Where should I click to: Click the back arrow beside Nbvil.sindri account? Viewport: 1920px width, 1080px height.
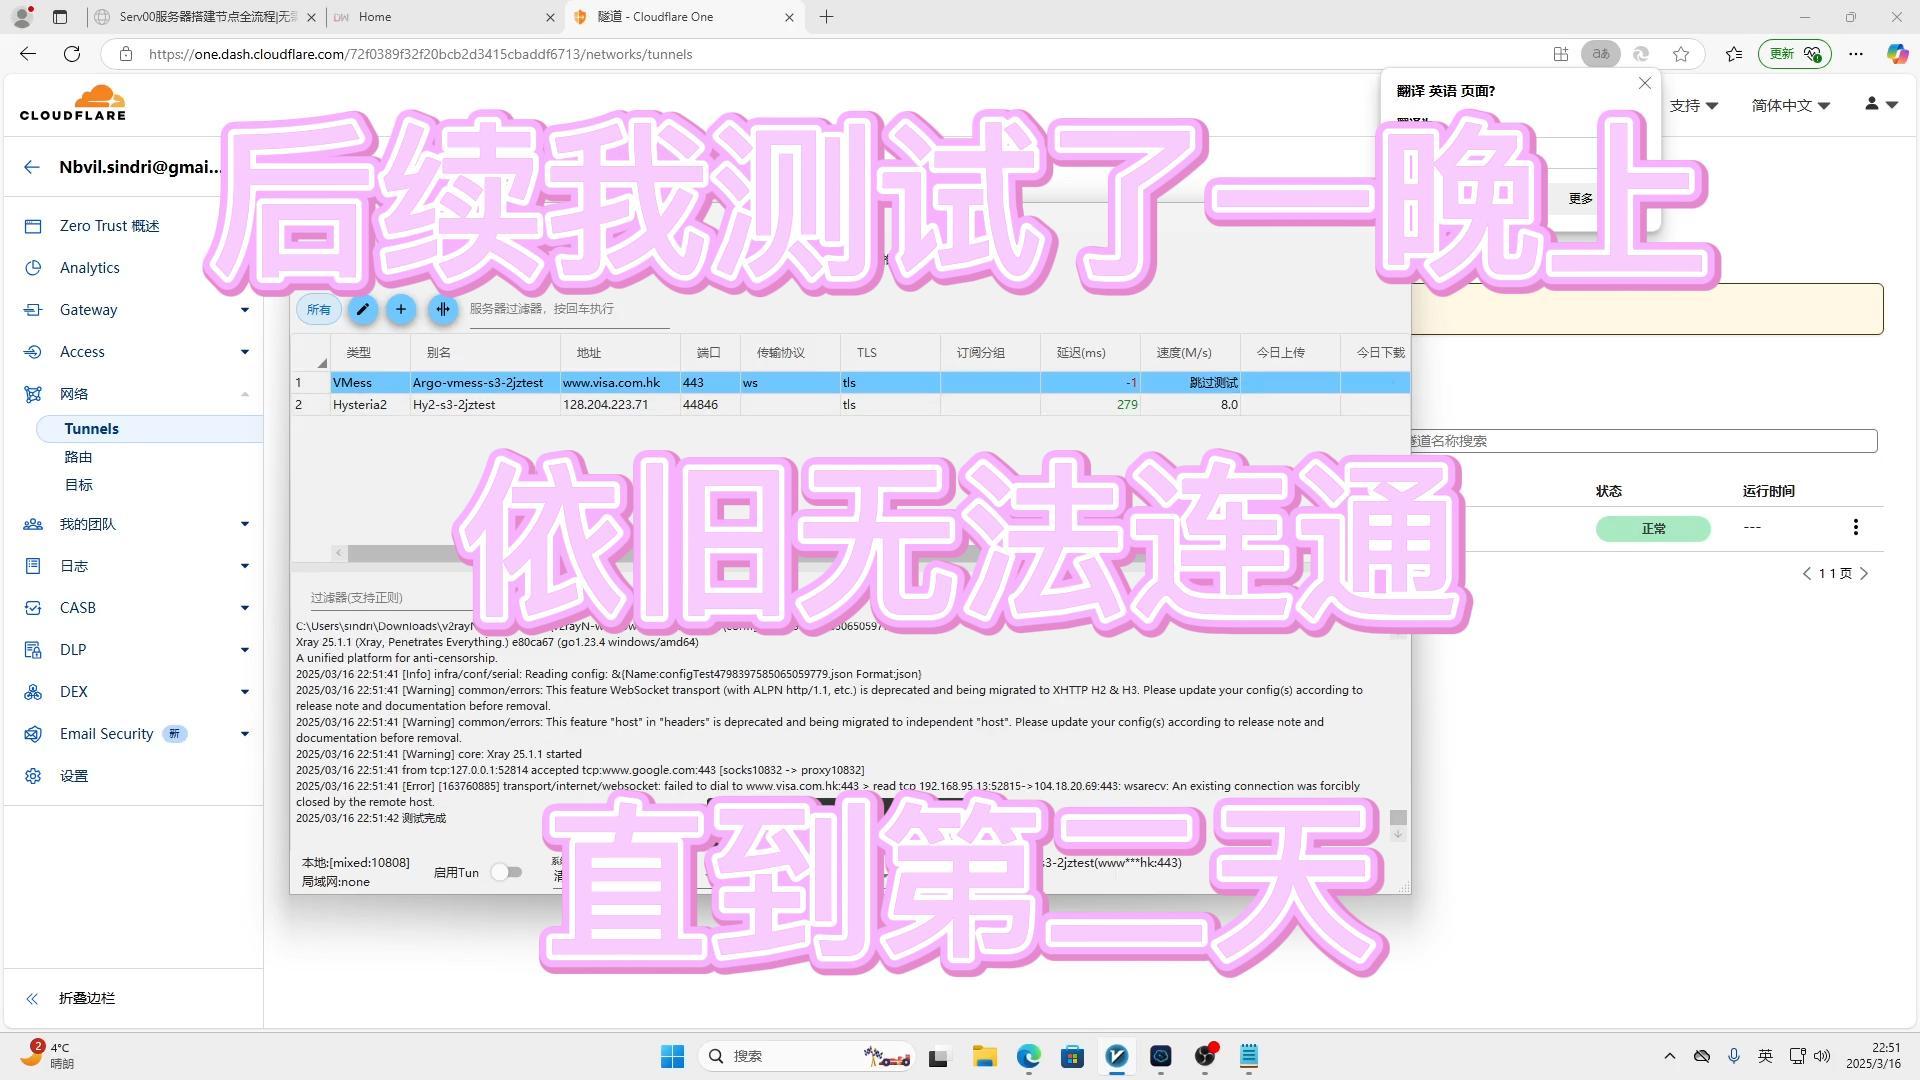pos(31,167)
